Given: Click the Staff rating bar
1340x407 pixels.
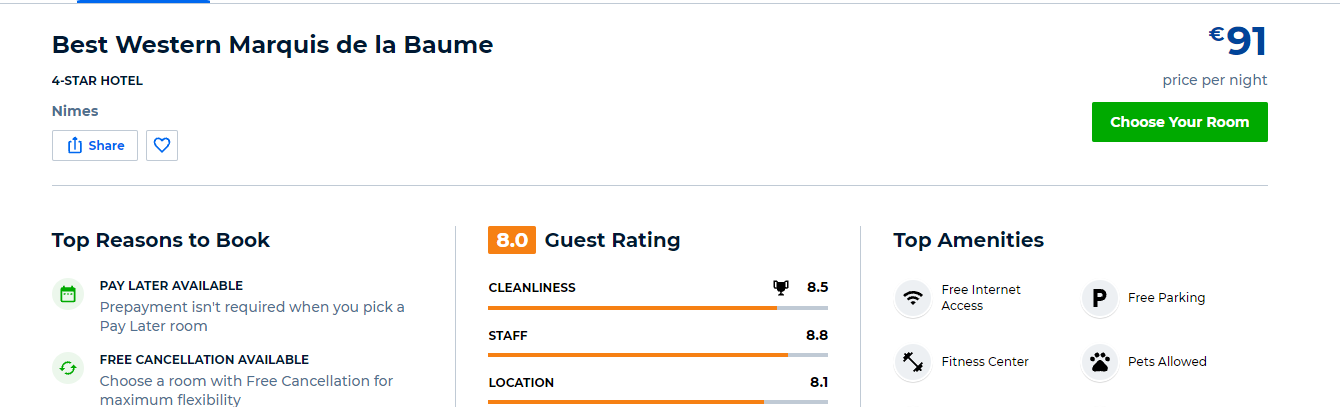Looking at the screenshot, I should point(658,355).
